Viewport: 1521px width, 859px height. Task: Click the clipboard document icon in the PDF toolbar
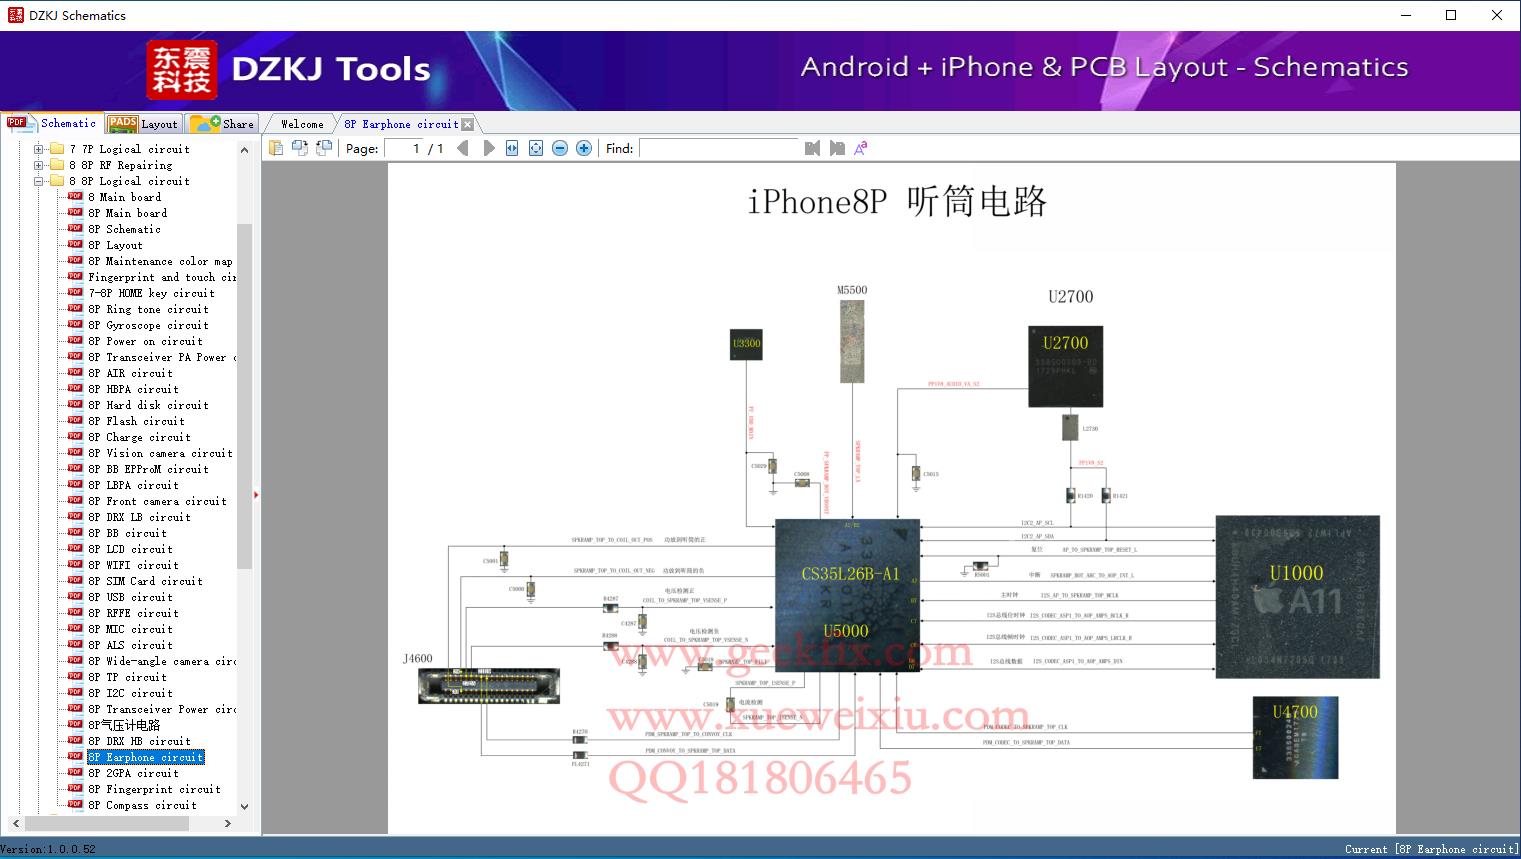(x=275, y=148)
